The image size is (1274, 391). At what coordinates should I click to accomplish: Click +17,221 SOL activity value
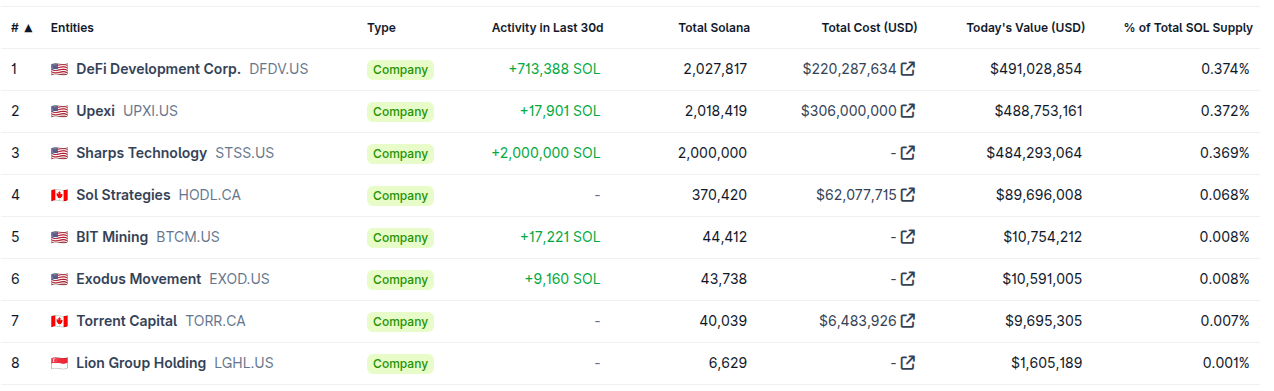coord(560,237)
